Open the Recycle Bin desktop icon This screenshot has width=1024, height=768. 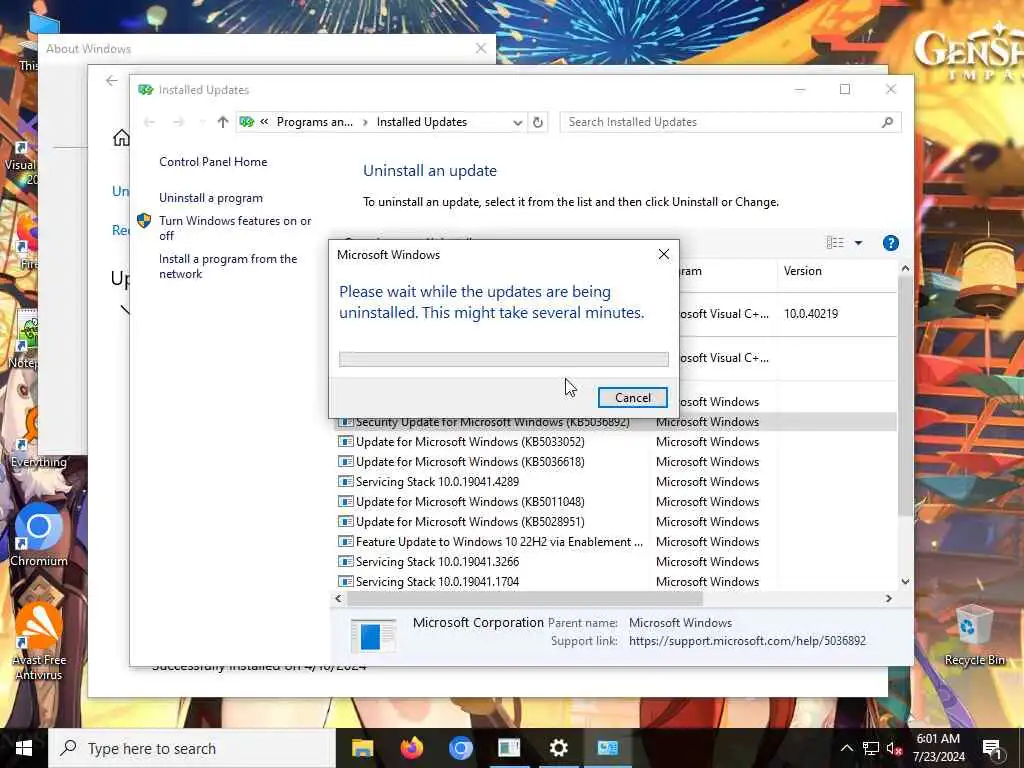pyautogui.click(x=974, y=635)
